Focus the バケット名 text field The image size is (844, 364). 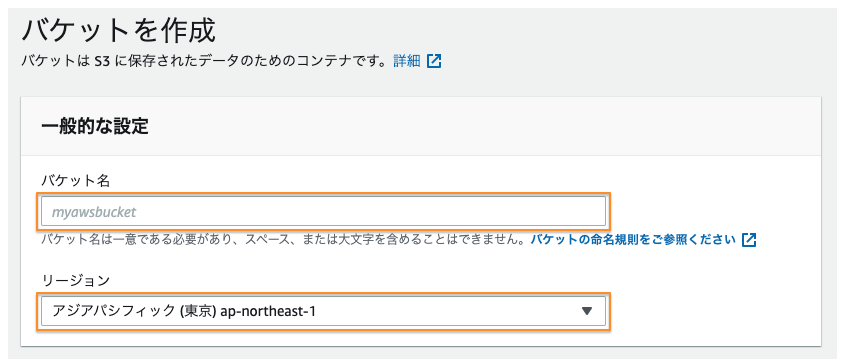pyautogui.click(x=323, y=212)
